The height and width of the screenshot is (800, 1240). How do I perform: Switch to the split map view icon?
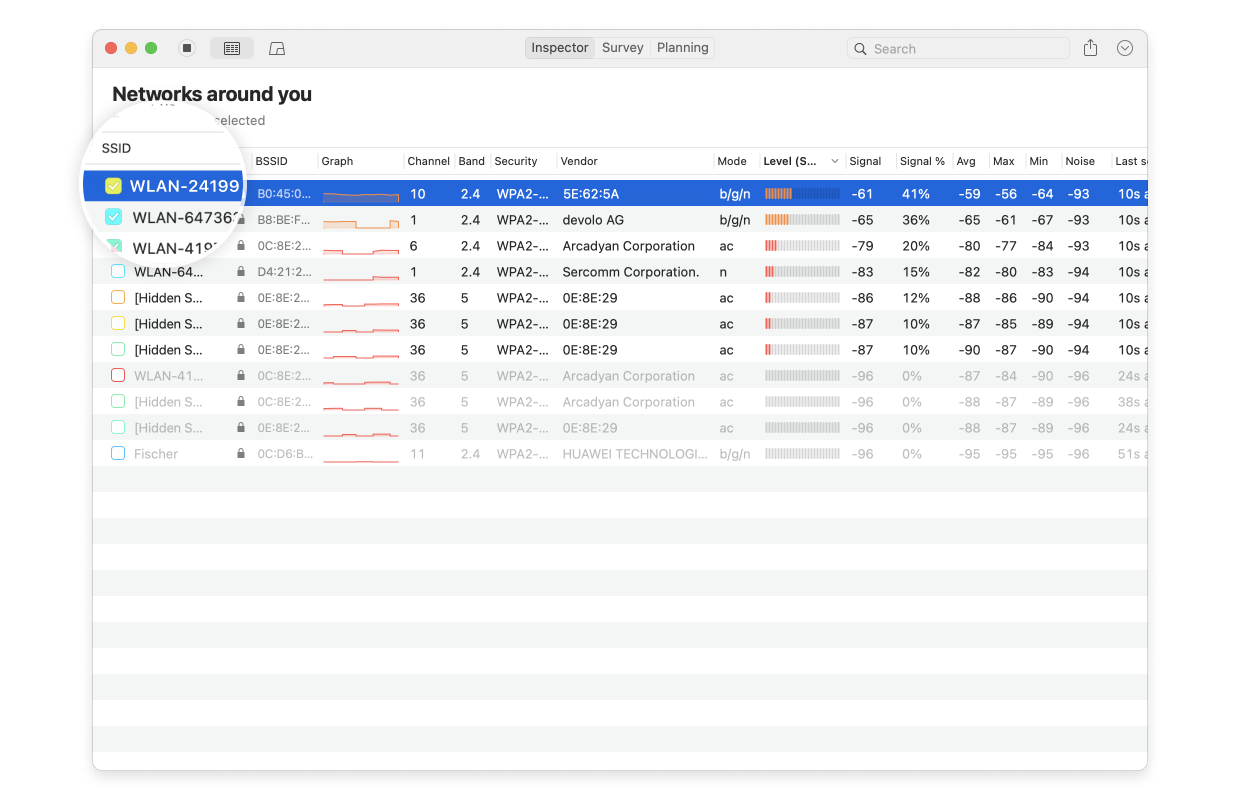coord(276,47)
